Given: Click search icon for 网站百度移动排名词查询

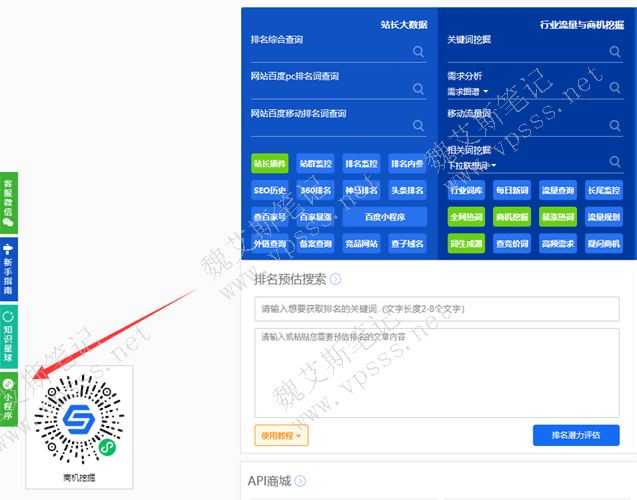Looking at the screenshot, I should pos(418,126).
